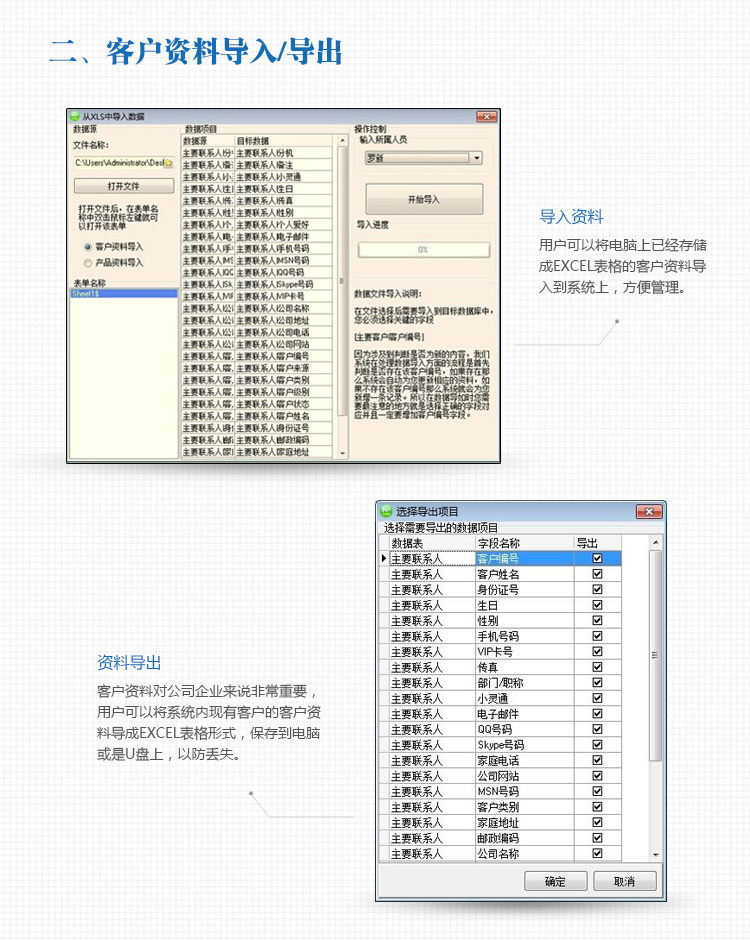Toggle the VIP卡号 export checkbox
750x940 pixels.
tap(597, 652)
